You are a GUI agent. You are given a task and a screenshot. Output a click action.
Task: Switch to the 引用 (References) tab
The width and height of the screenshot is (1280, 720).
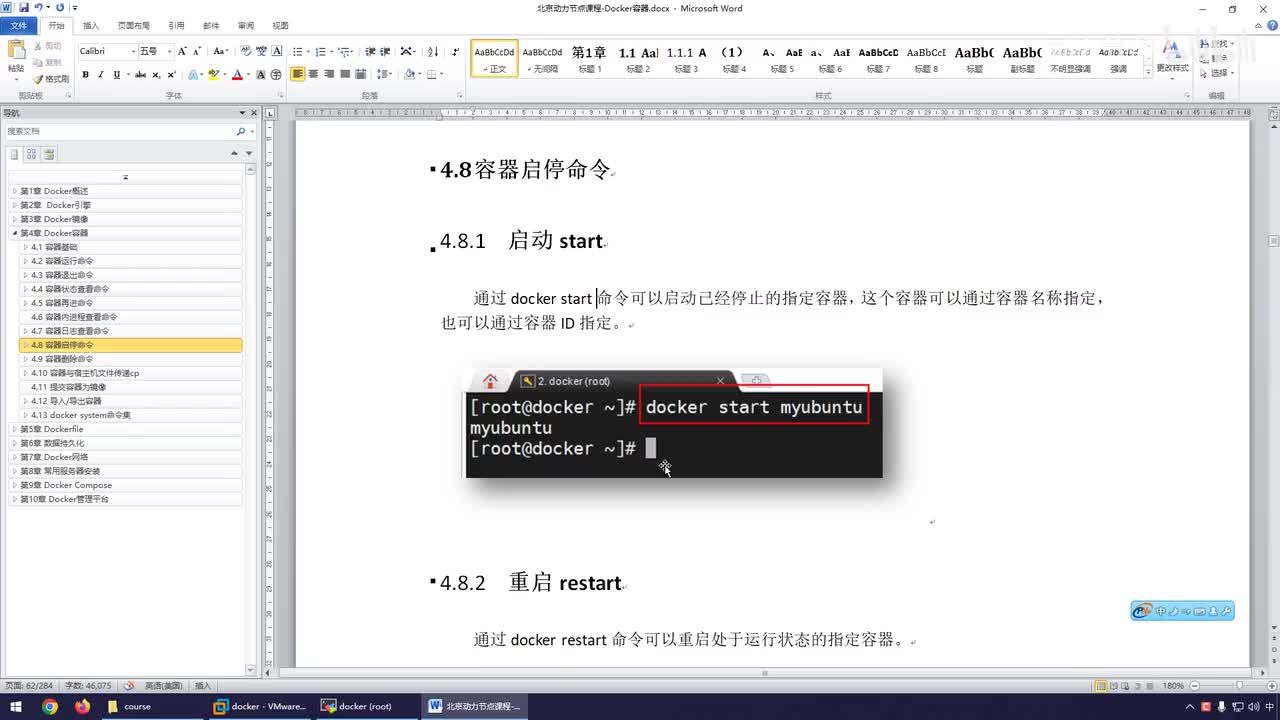point(176,26)
